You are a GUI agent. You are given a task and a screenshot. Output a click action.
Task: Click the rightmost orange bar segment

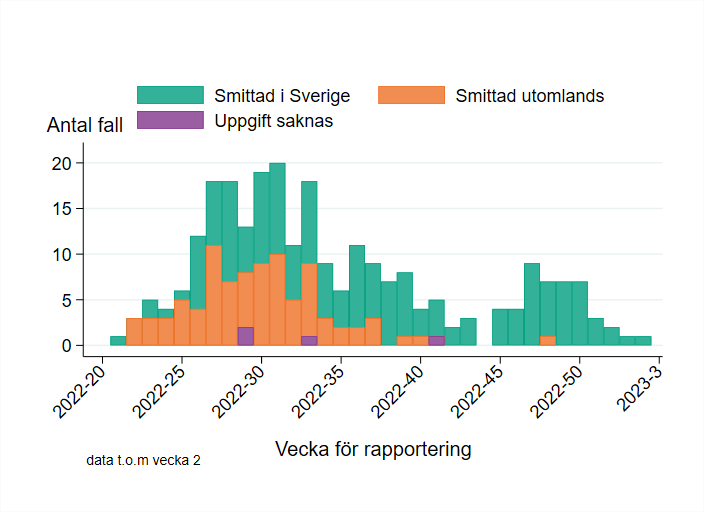point(548,341)
